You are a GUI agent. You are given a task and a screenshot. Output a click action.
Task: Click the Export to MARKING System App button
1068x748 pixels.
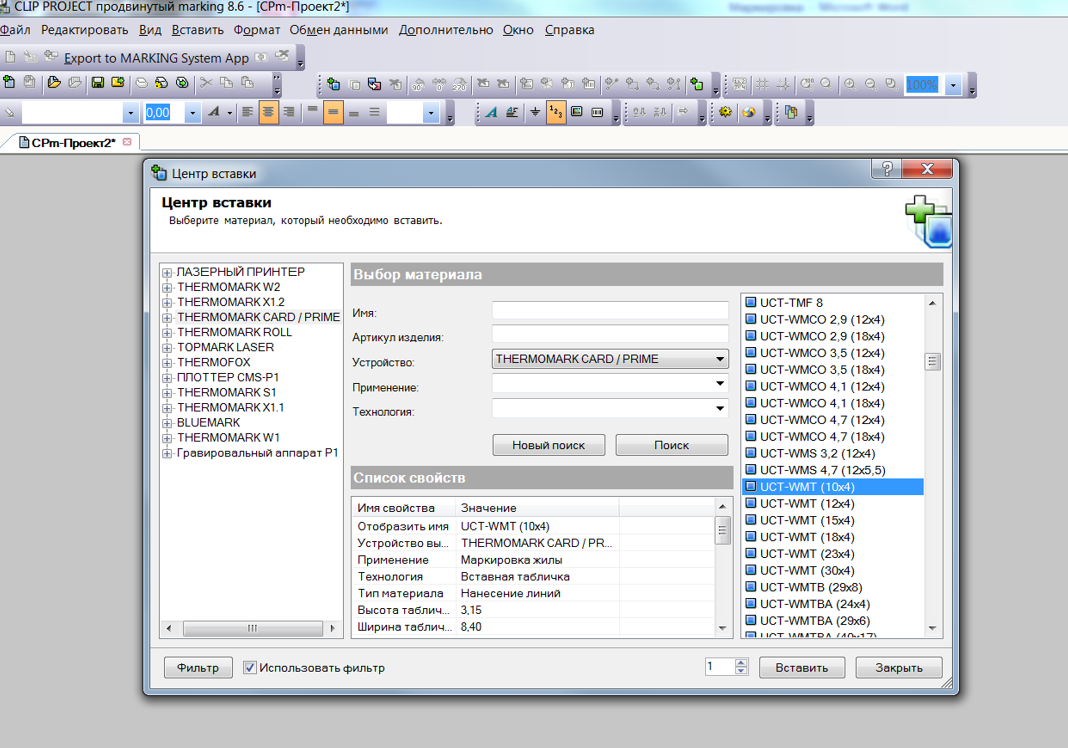tap(156, 58)
